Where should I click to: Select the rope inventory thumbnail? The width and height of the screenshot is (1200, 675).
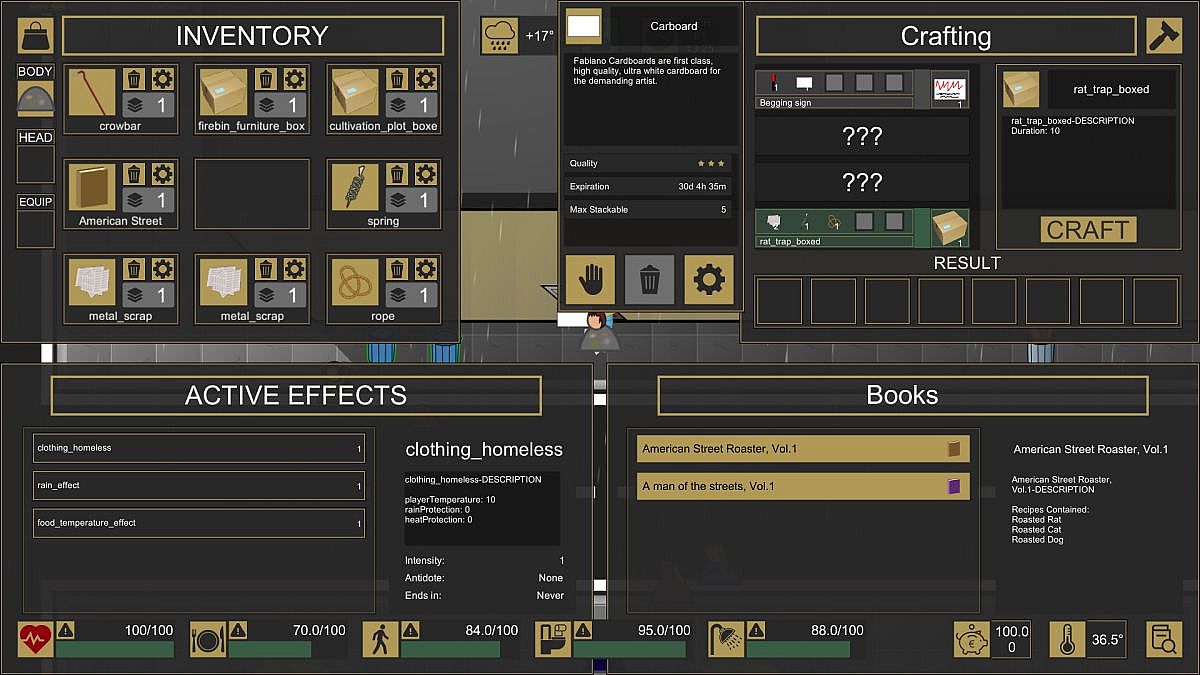click(x=357, y=282)
